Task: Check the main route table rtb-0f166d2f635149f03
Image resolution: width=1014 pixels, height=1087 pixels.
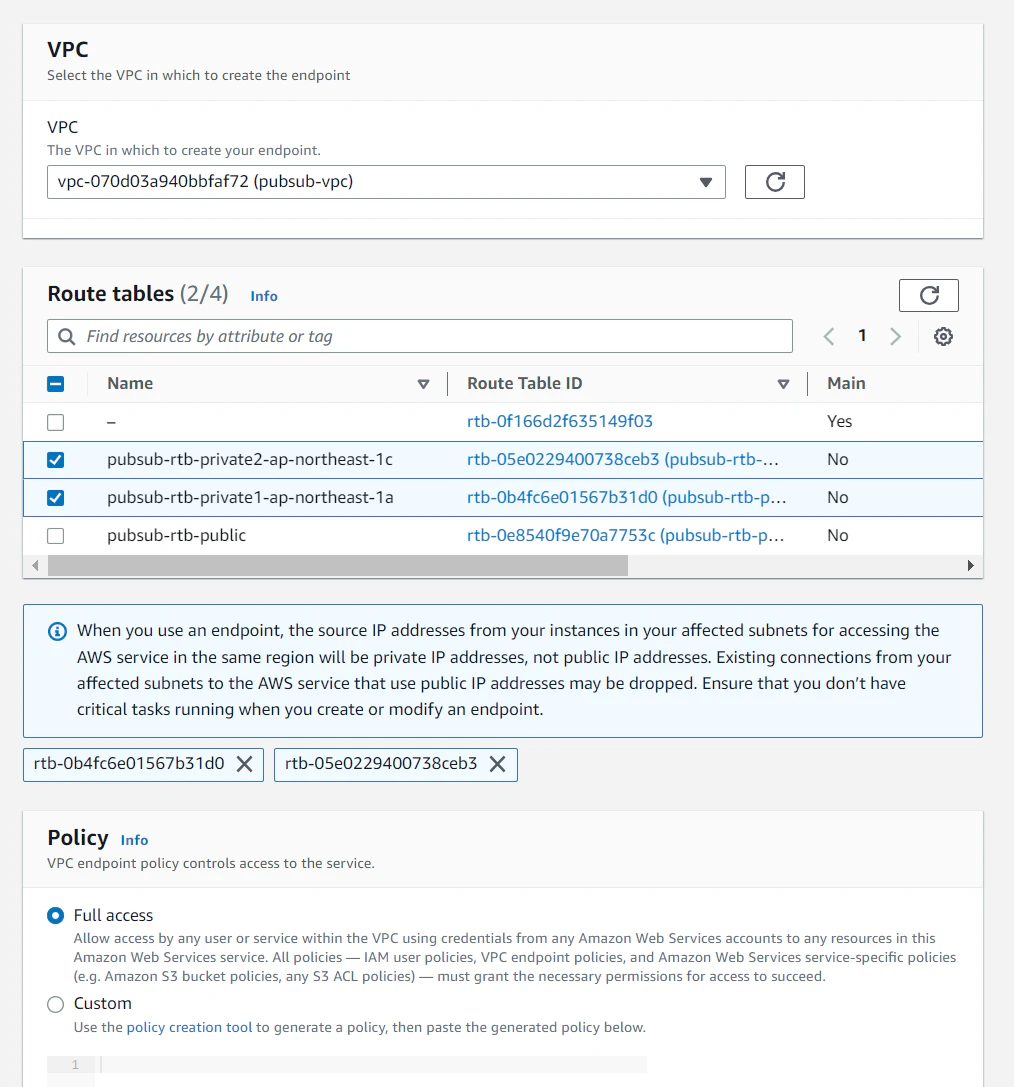Action: point(55,422)
